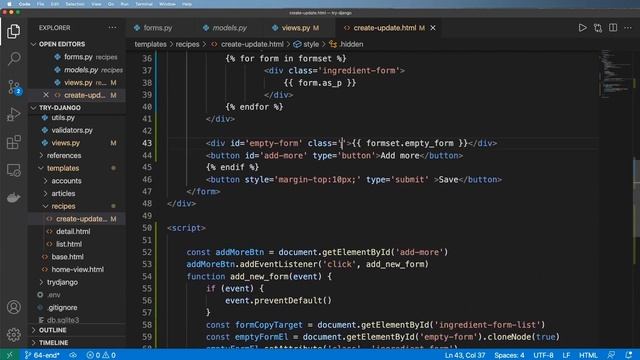Open the Explorer view in activity bar
Viewport: 640px width, 360px height.
[13, 31]
